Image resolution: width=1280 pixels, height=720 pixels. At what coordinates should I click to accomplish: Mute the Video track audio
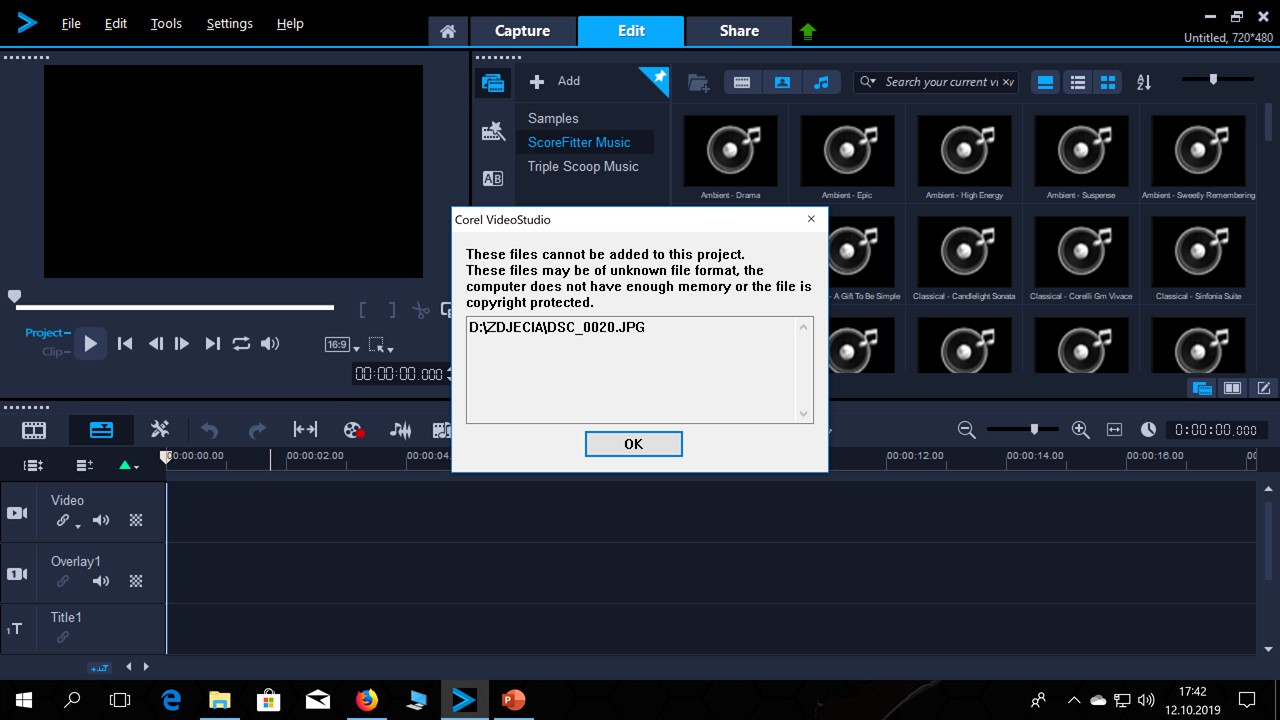[101, 520]
